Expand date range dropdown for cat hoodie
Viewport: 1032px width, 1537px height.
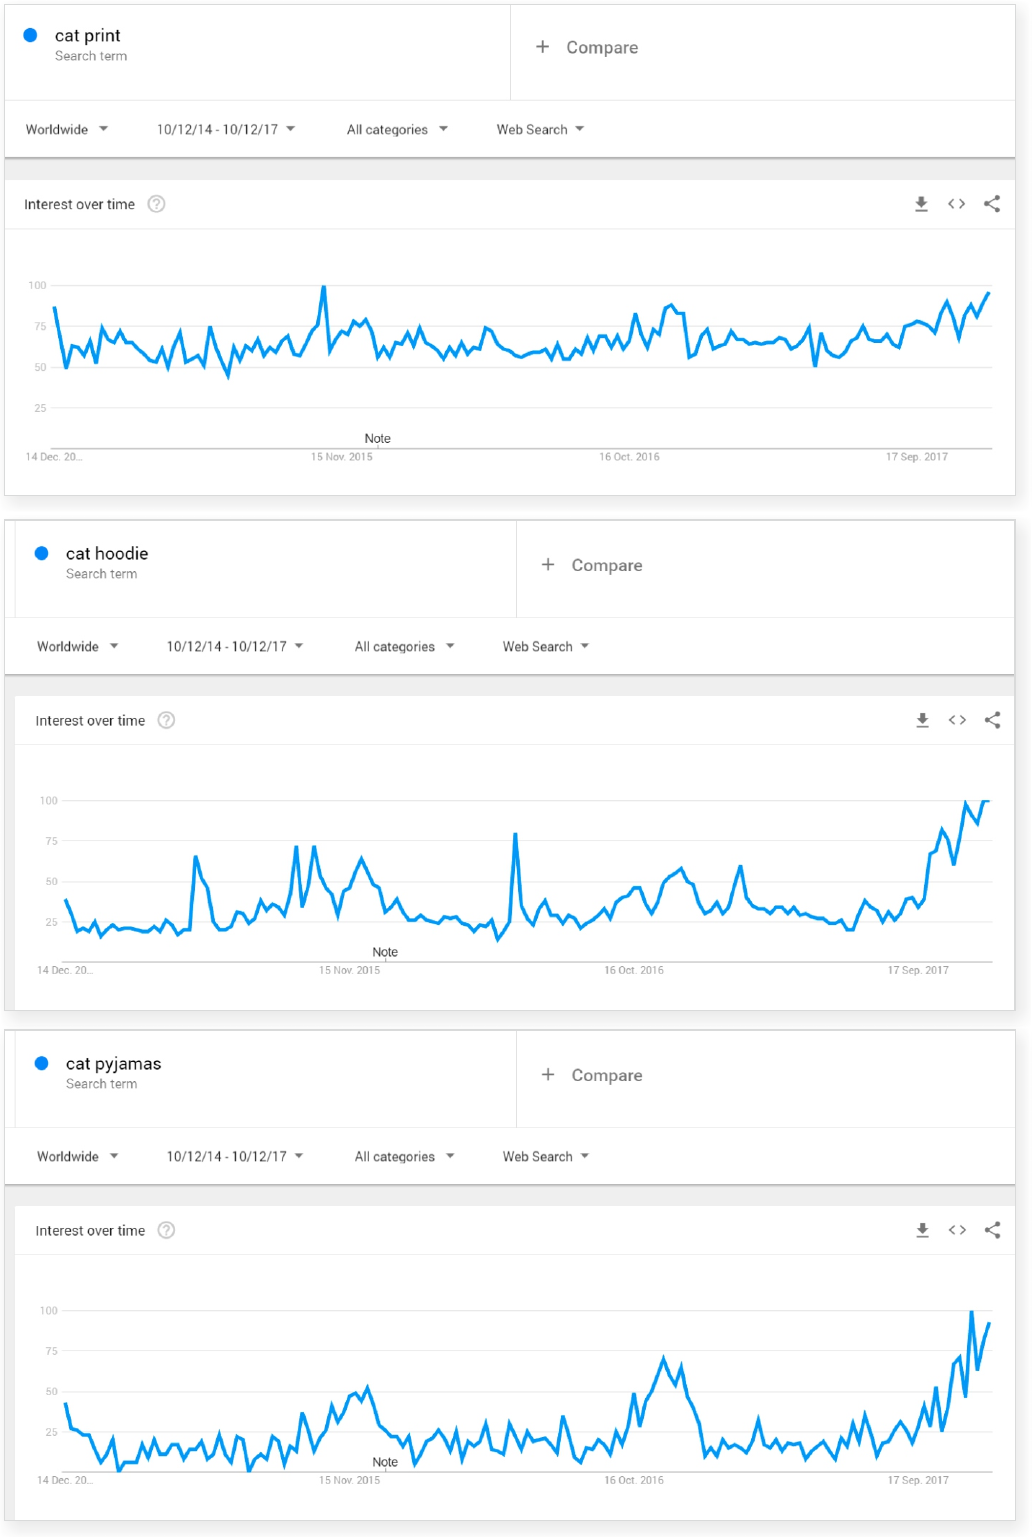point(235,646)
